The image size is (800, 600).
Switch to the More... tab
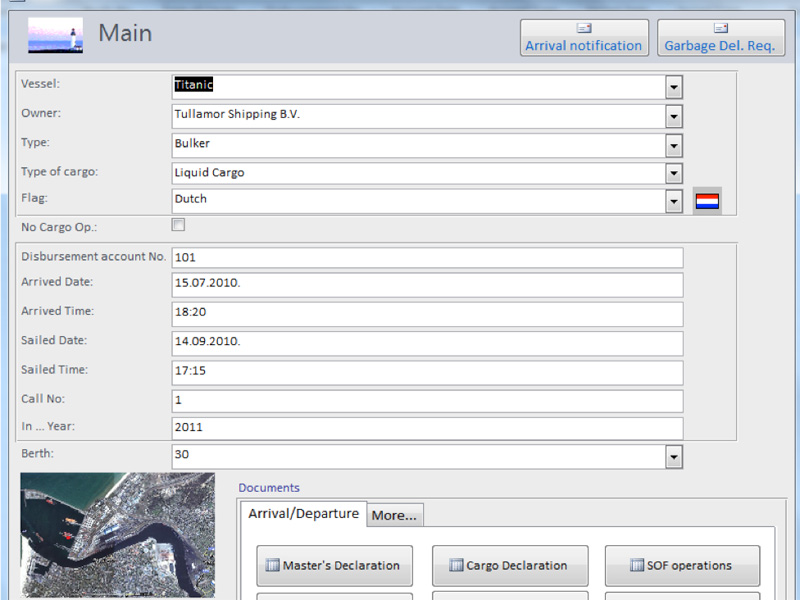394,516
